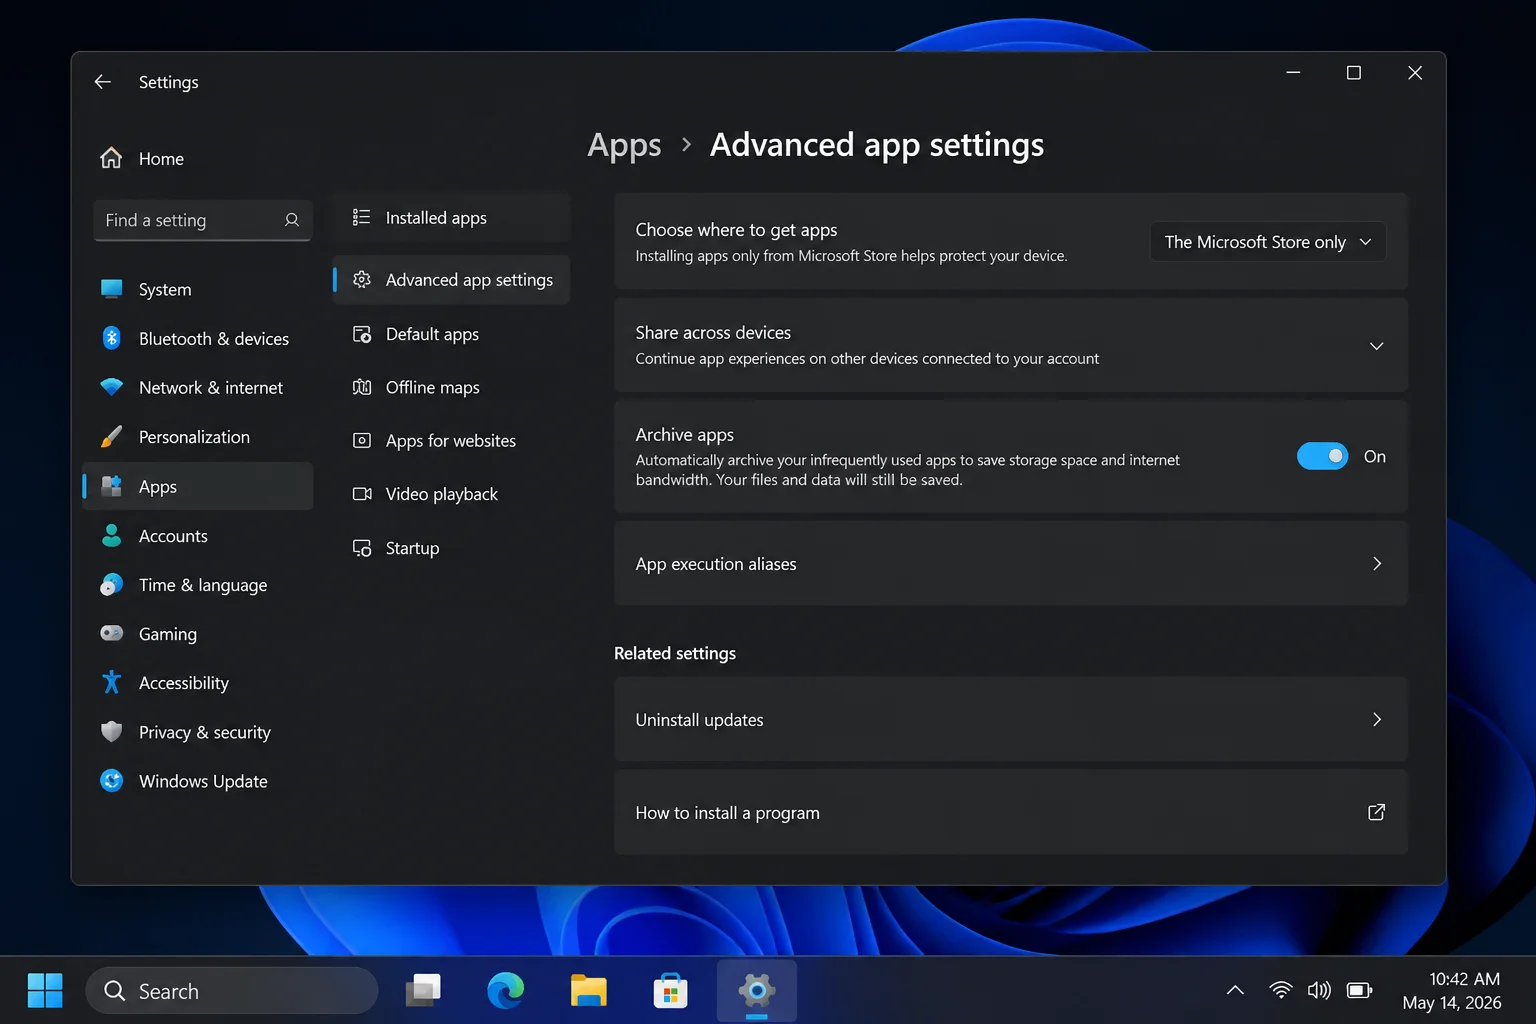Click the taskbar Search box

[x=232, y=990]
